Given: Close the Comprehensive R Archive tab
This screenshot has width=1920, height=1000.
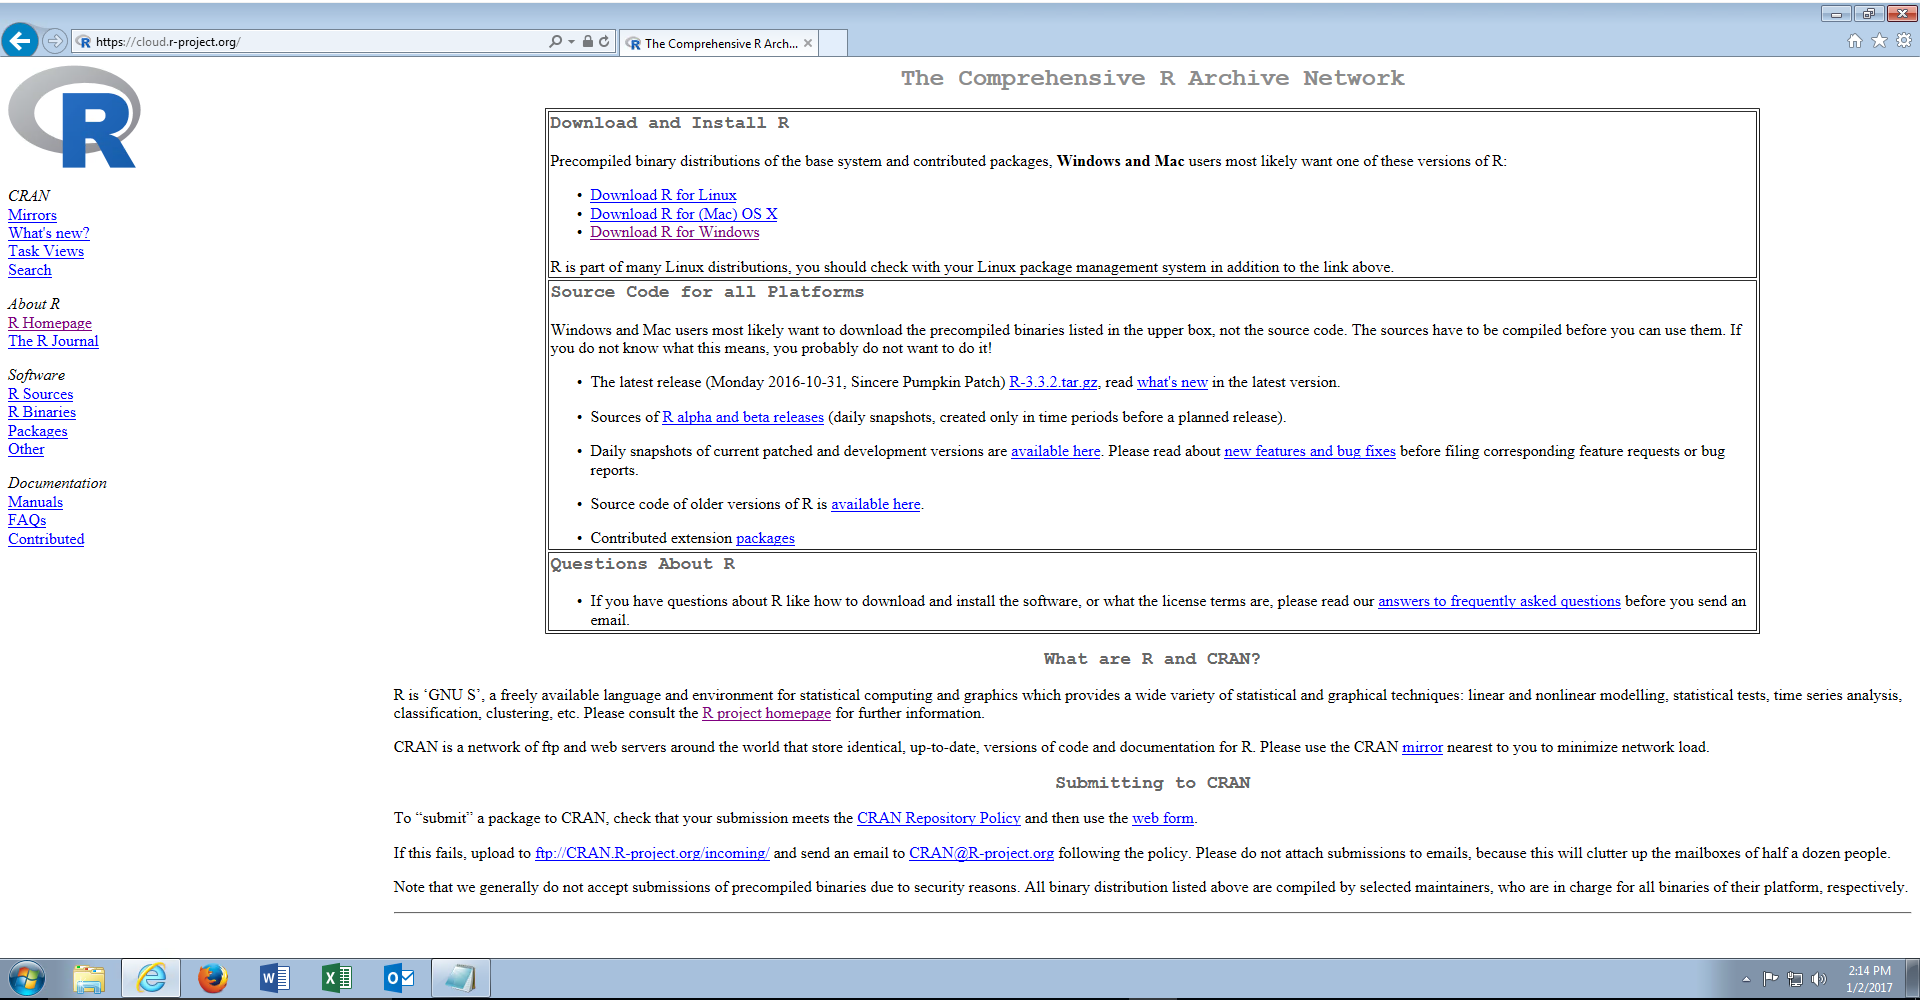Looking at the screenshot, I should point(808,43).
